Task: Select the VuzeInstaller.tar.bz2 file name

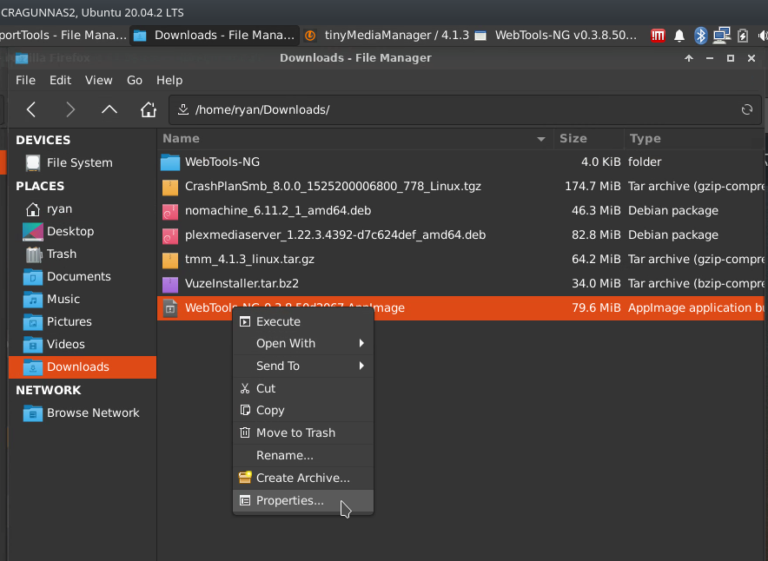Action: (x=241, y=284)
